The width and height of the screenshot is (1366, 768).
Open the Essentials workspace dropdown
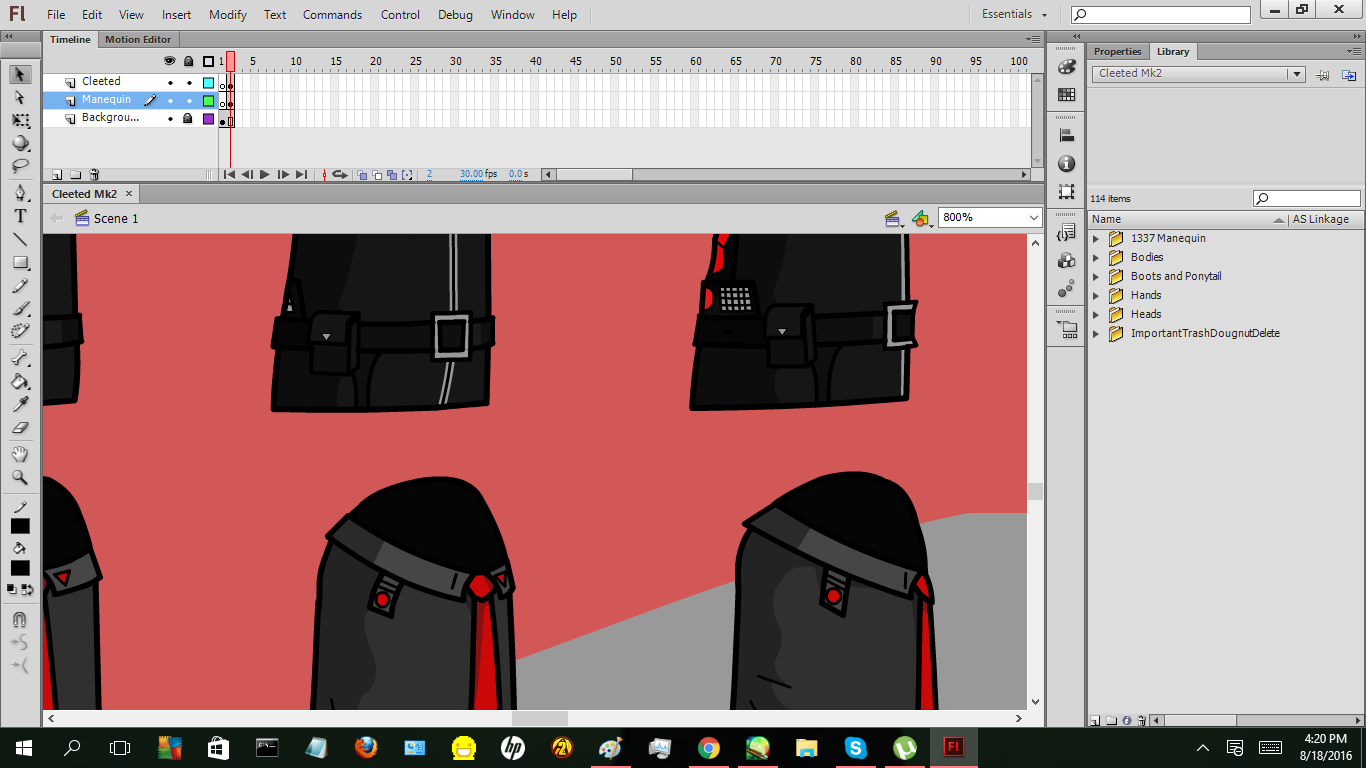click(x=1014, y=14)
